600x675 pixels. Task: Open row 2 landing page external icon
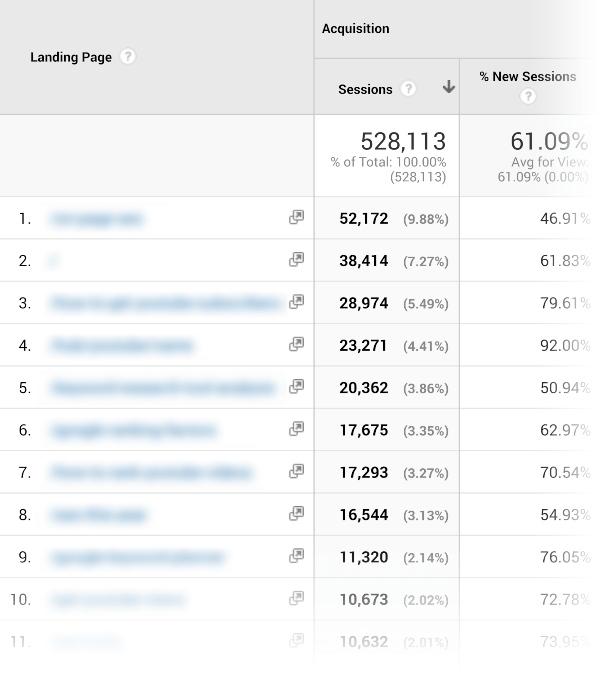click(296, 260)
